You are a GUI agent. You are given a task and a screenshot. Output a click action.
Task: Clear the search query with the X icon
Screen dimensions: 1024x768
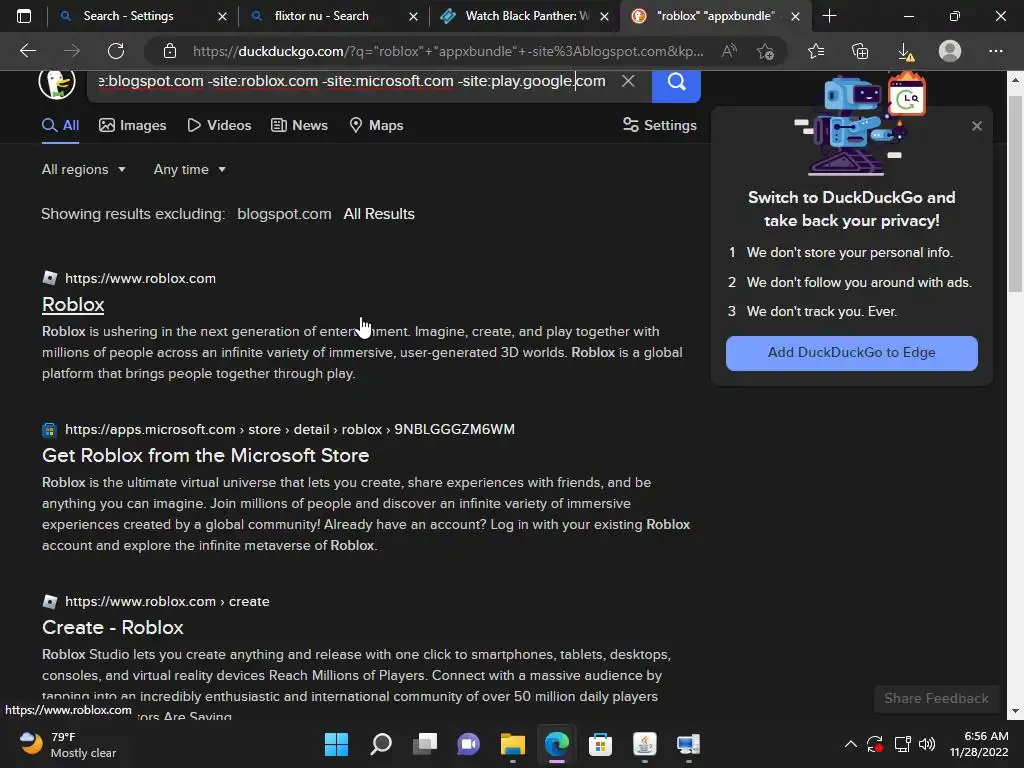click(628, 81)
